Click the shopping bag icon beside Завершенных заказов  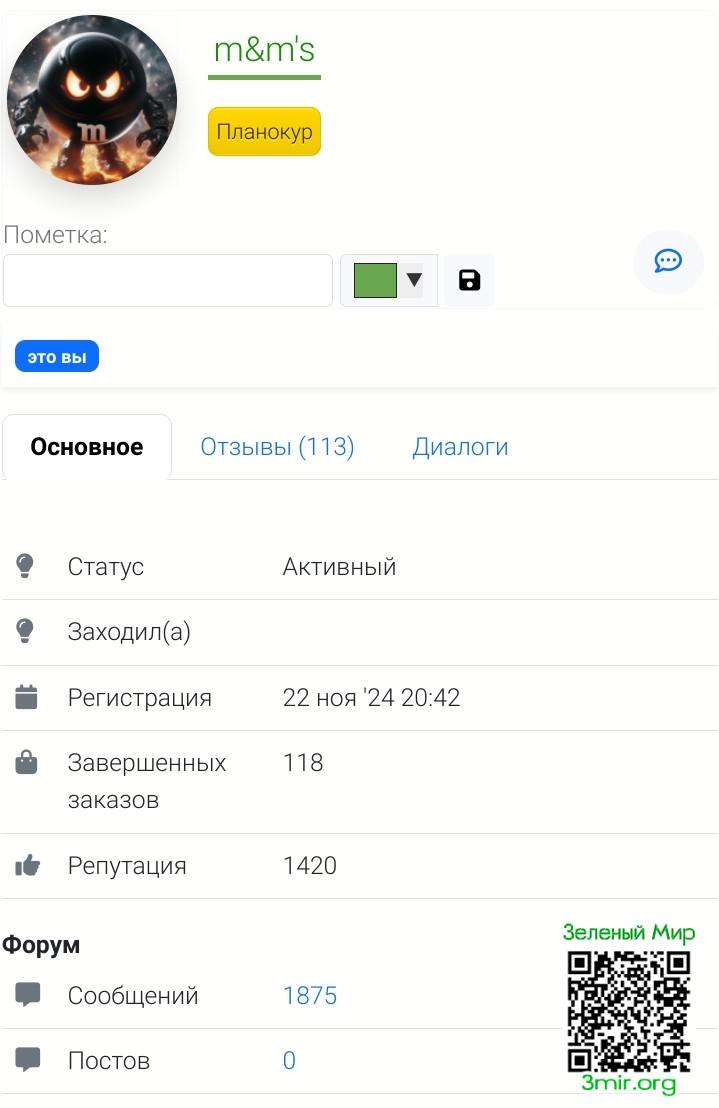26,764
